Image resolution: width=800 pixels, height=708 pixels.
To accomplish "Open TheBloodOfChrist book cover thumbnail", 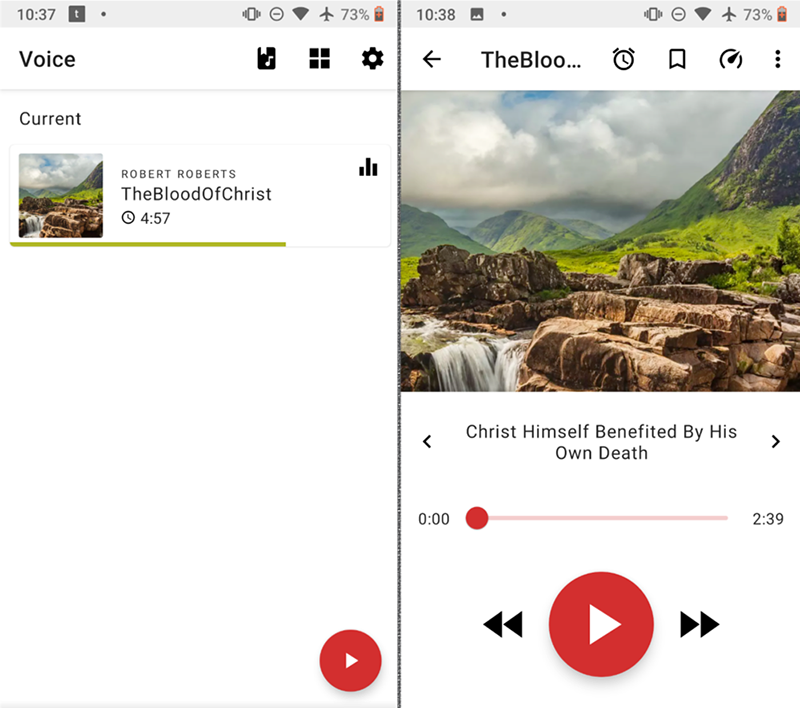I will point(61,195).
